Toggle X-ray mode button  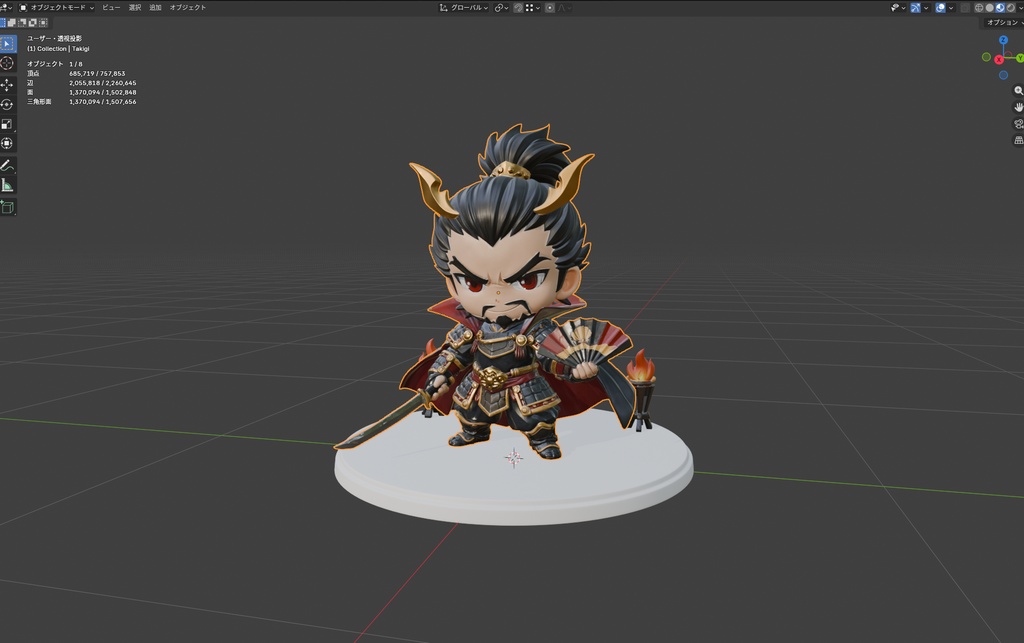pos(965,8)
